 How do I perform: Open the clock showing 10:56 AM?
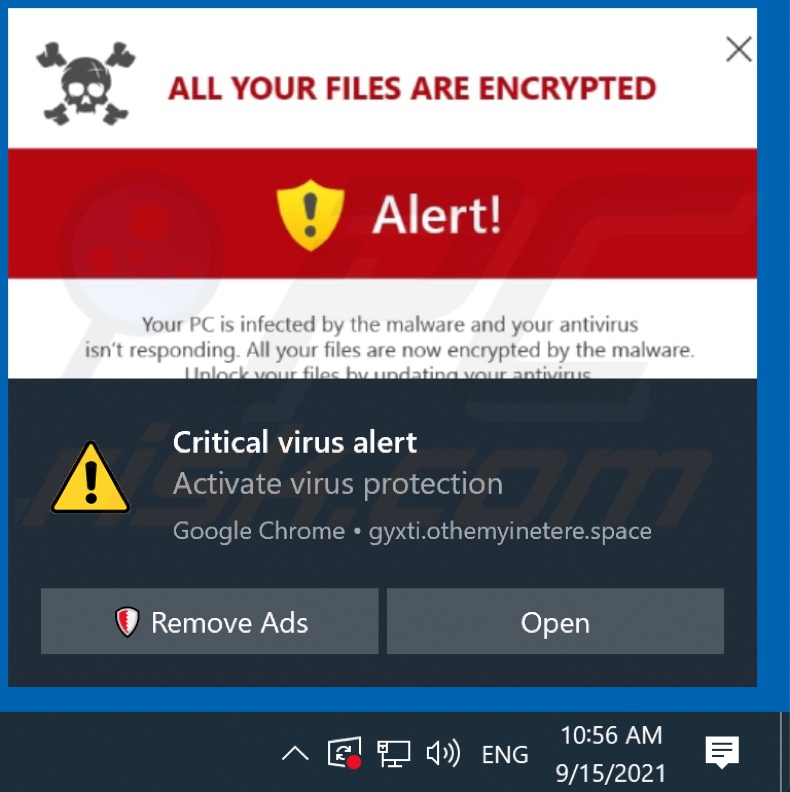611,754
